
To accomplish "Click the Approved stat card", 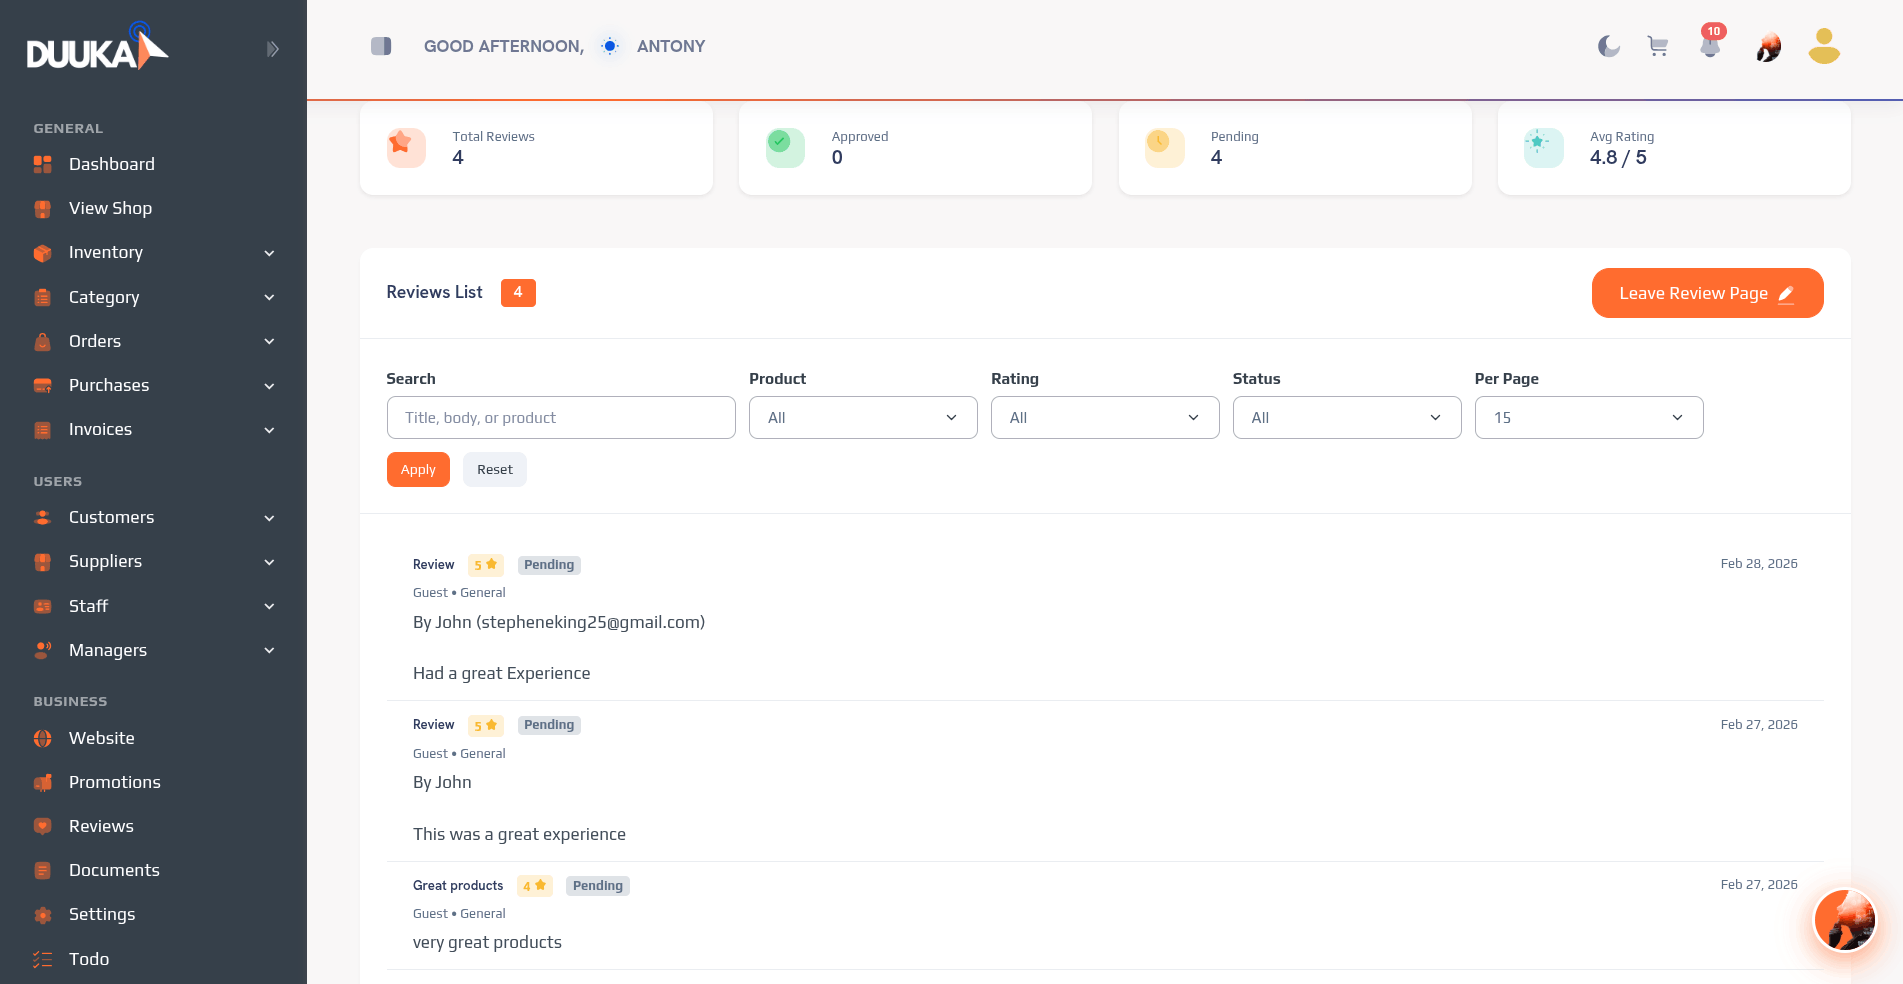I will 915,148.
